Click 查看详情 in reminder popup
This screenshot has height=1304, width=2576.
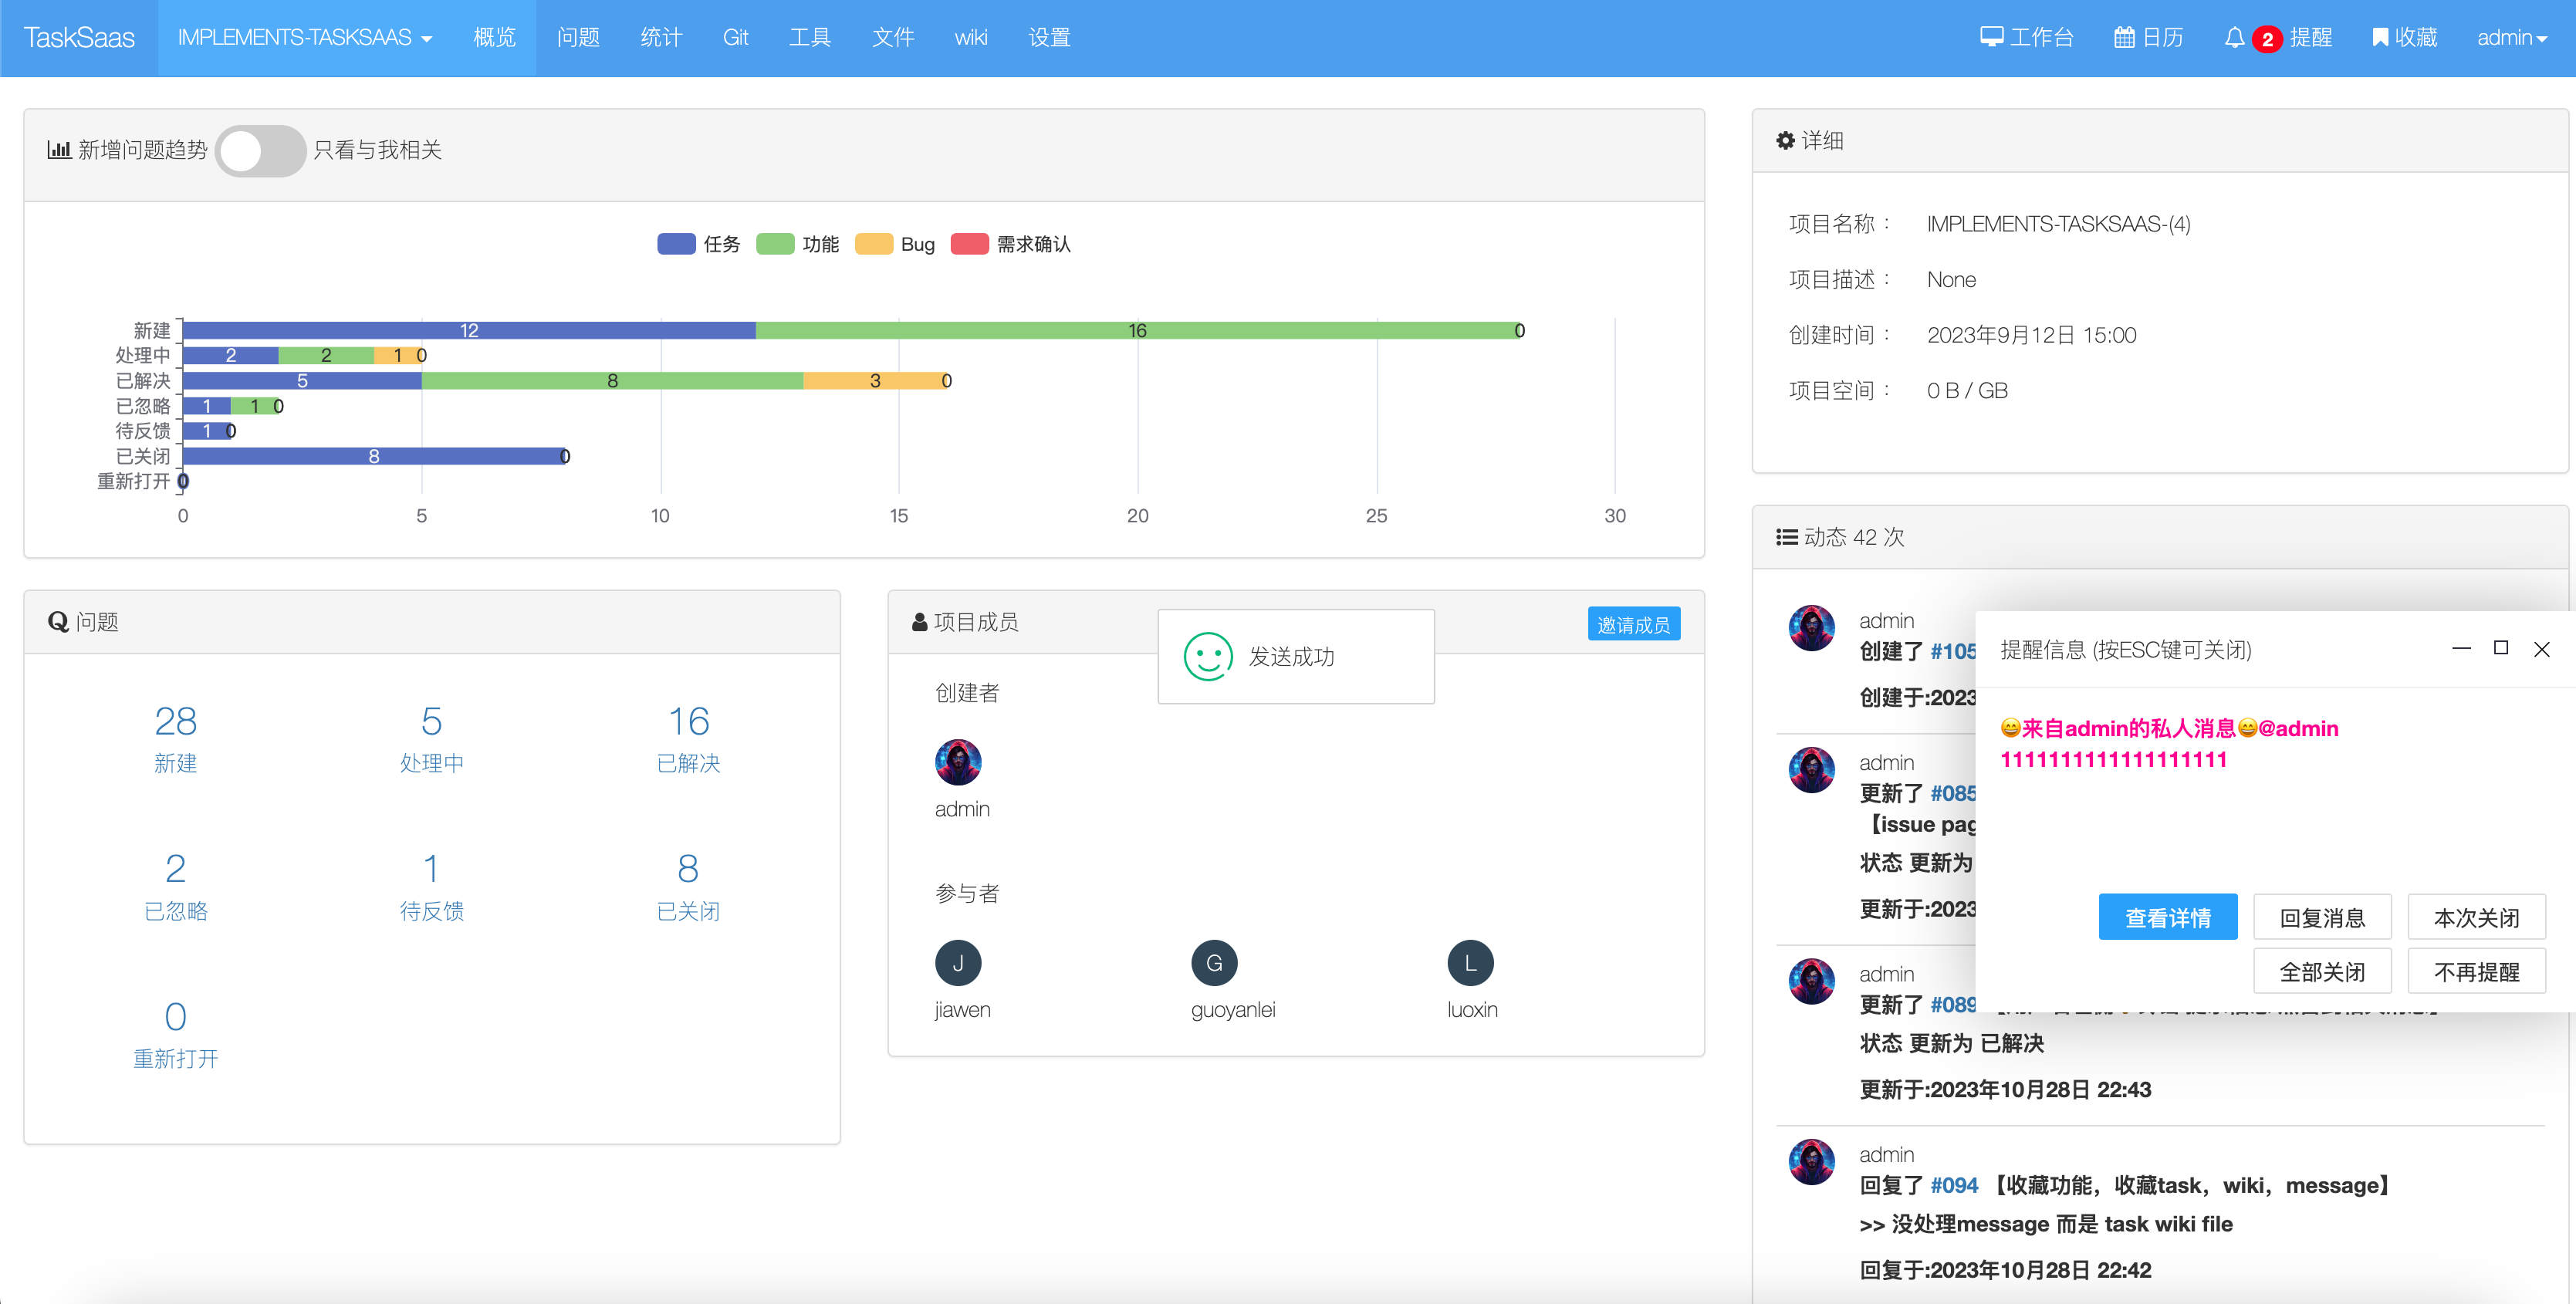pyautogui.click(x=2167, y=917)
